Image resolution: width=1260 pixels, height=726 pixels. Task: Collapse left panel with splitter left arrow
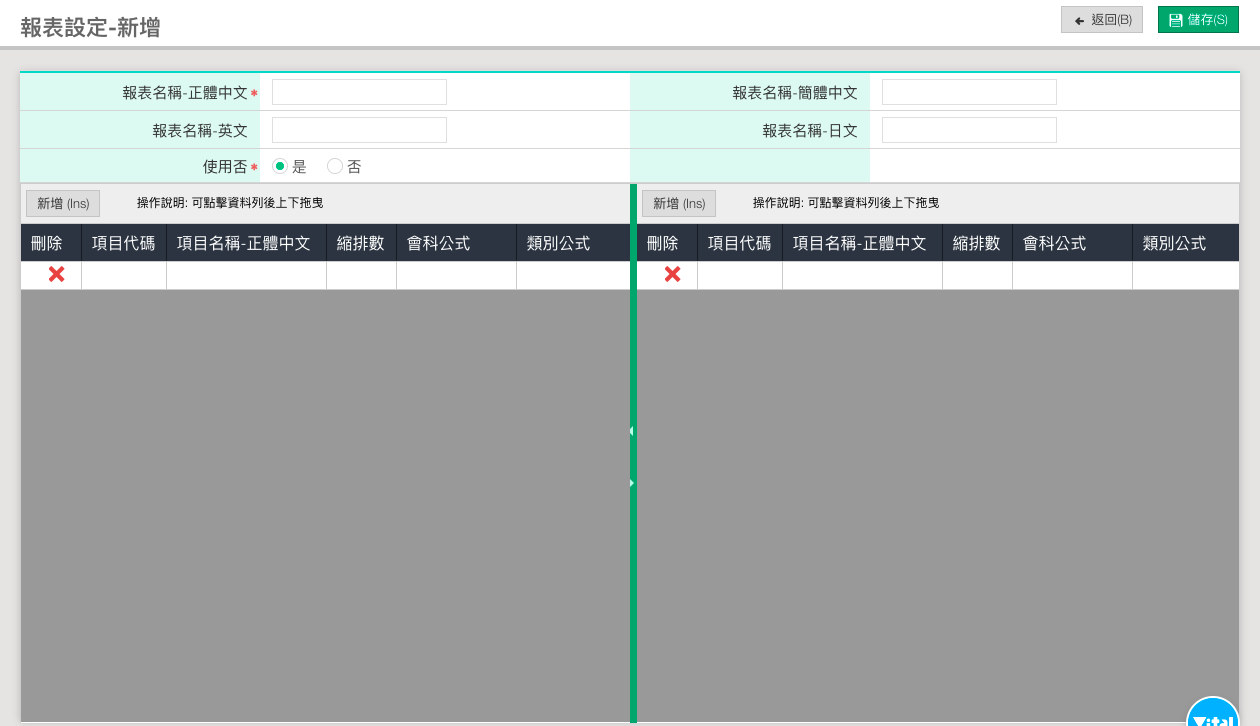pos(632,431)
